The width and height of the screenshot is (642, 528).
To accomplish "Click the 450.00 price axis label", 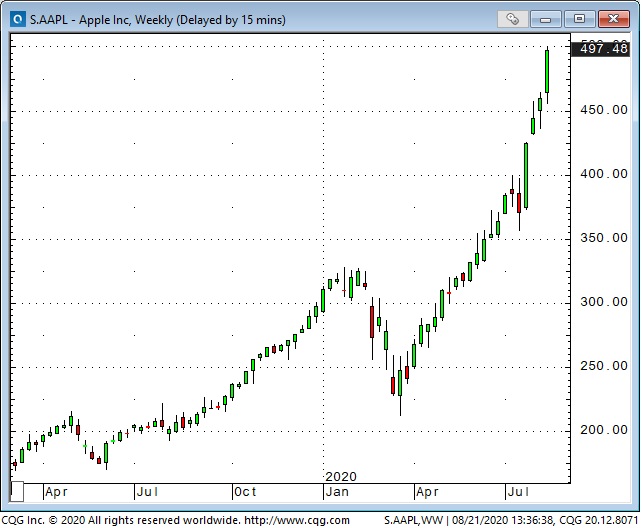I will (x=604, y=110).
